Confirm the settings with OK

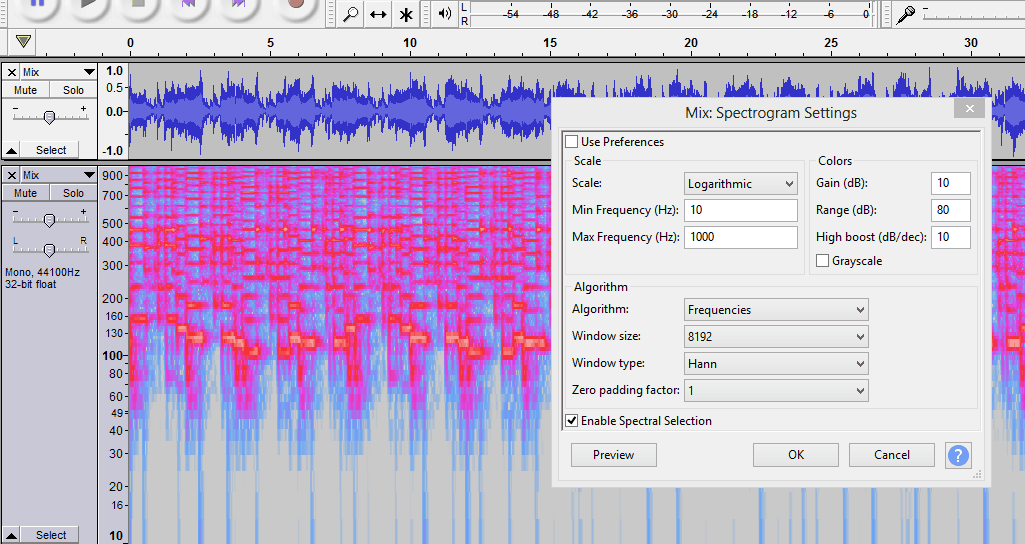click(x=796, y=455)
